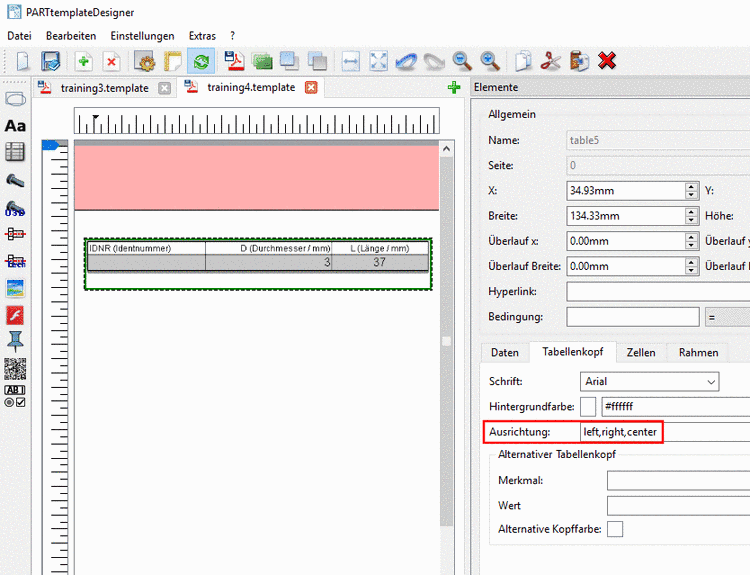The width and height of the screenshot is (750, 575).
Task: Open the Extras menu
Action: tap(202, 36)
